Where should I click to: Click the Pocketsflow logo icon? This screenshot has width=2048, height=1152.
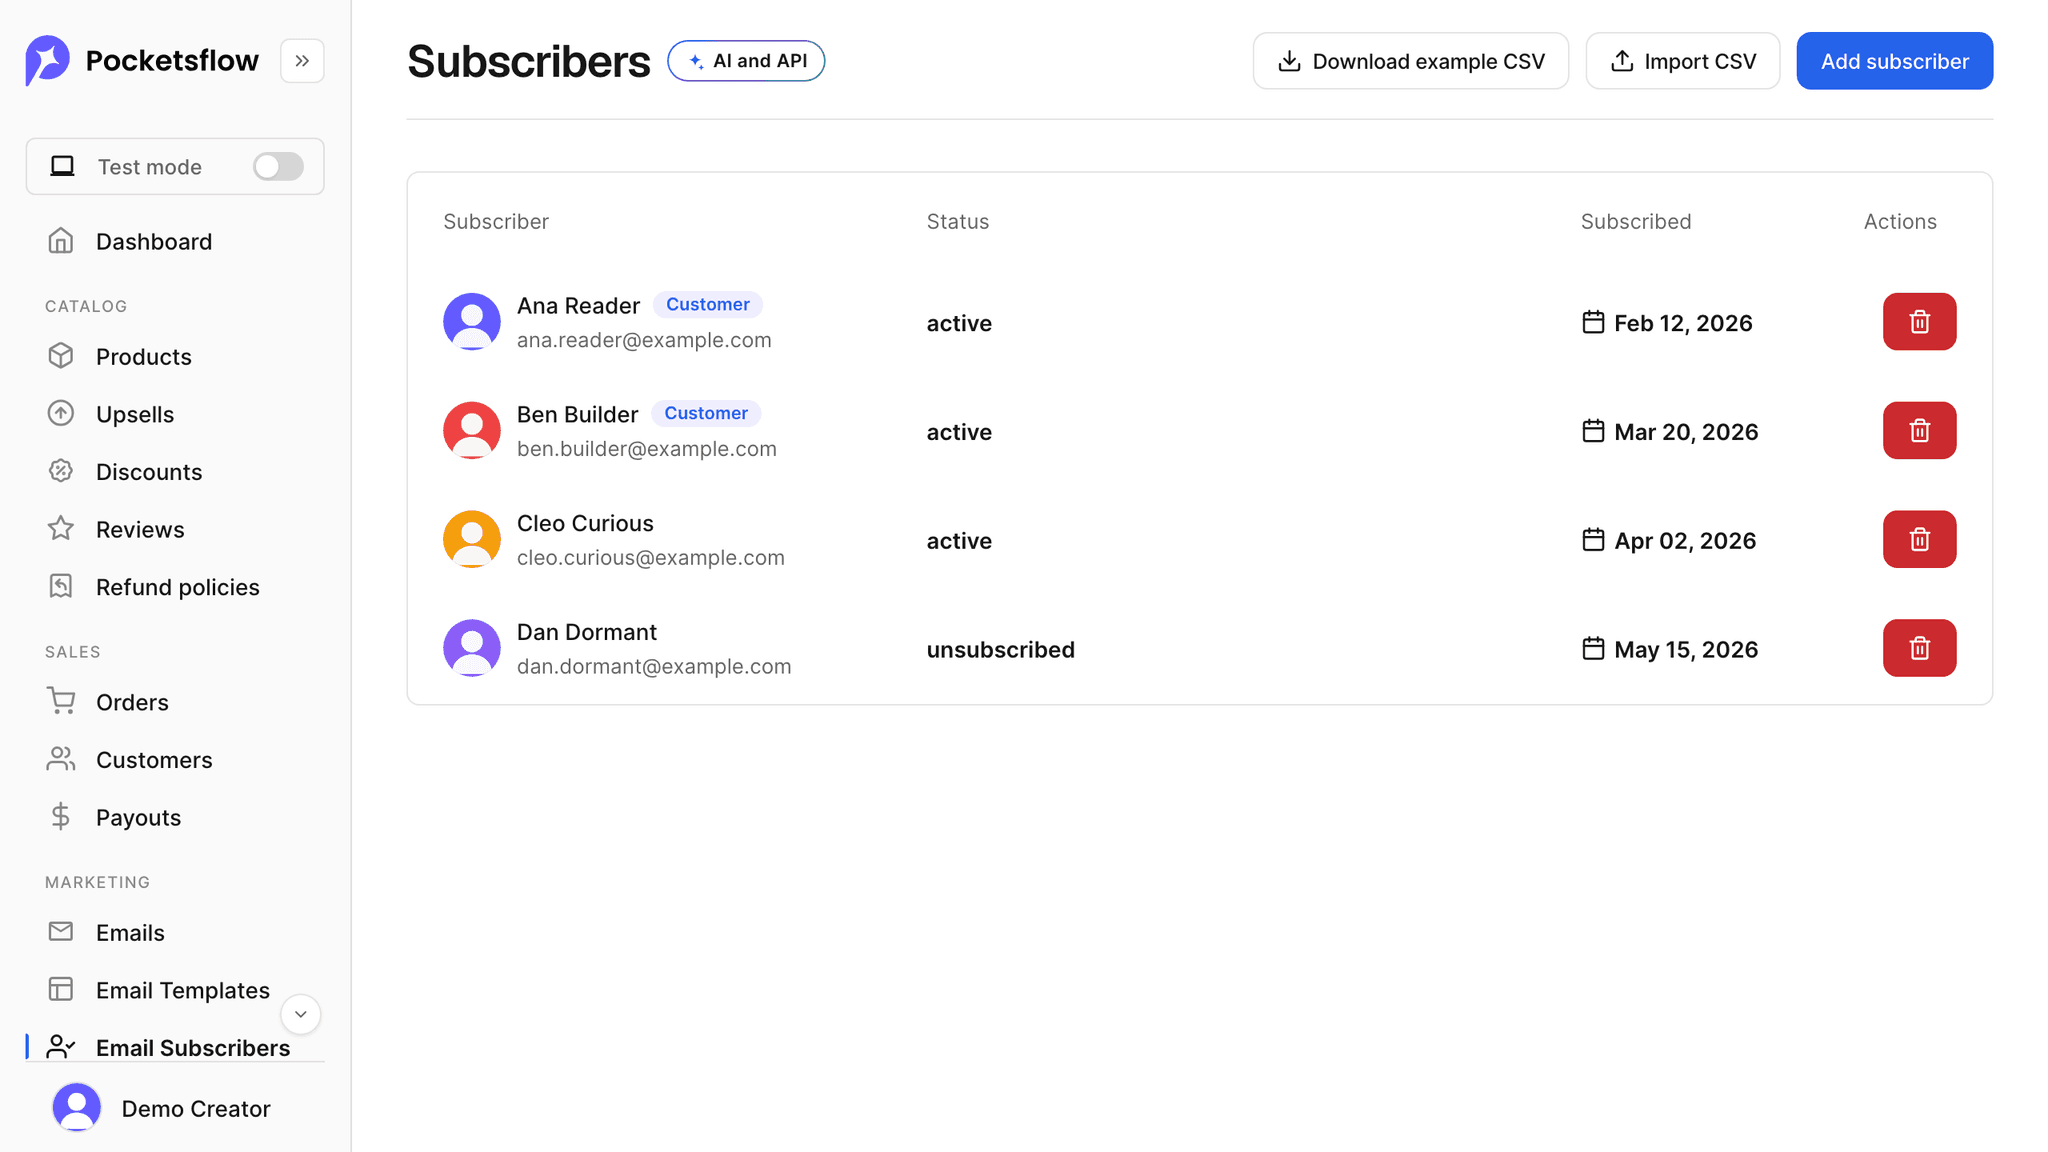coord(47,61)
